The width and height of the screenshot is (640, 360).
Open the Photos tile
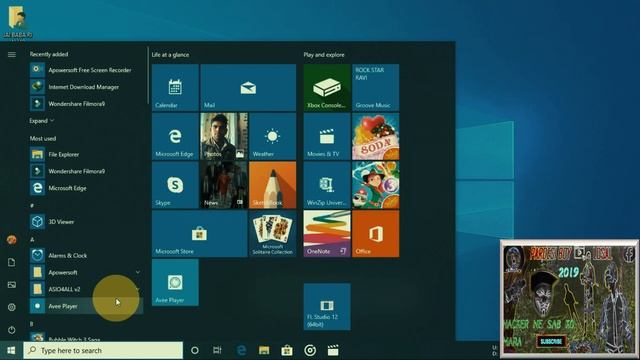[x=224, y=136]
